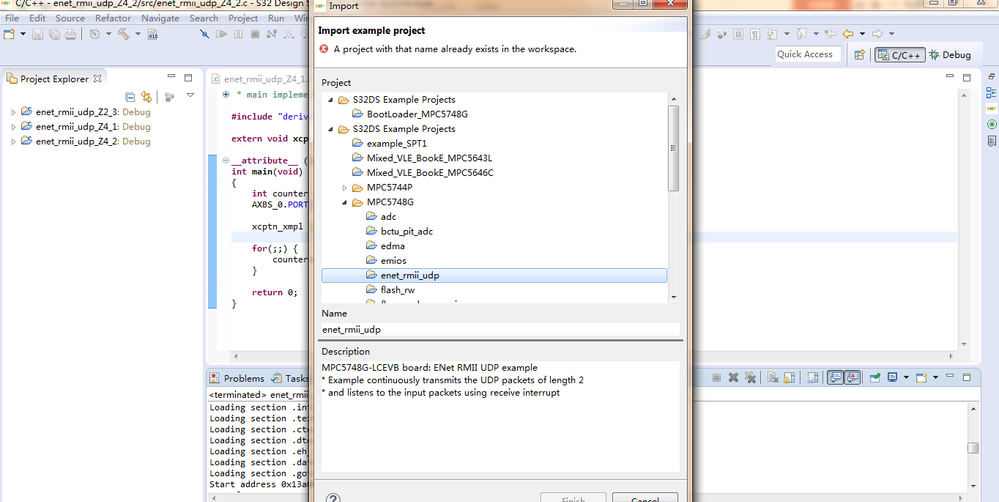Click the Forward navigation arrow

point(877,34)
